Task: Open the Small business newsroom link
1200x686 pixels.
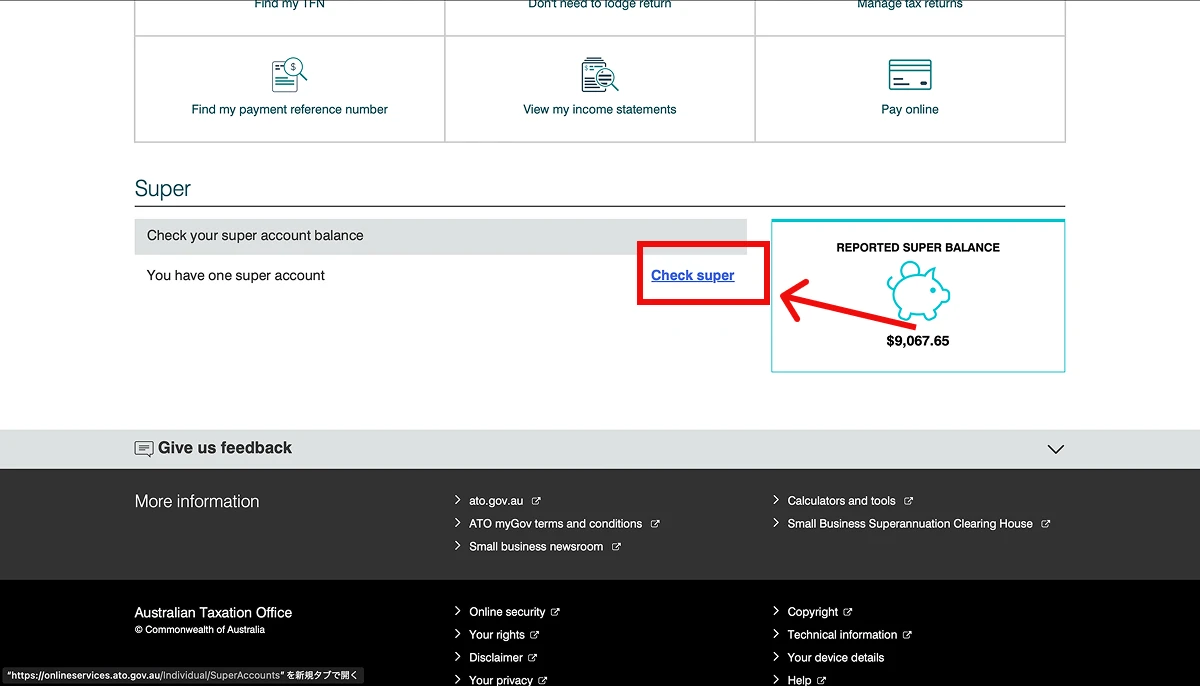Action: click(x=536, y=547)
